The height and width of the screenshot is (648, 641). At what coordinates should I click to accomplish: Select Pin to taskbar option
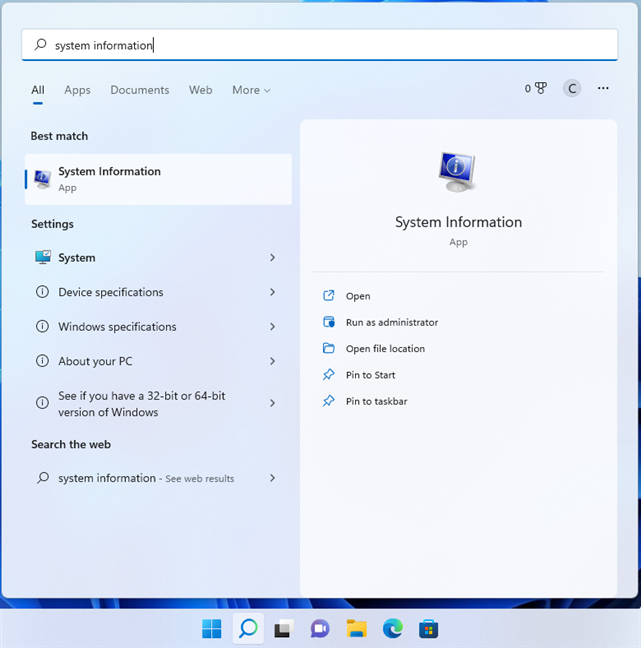376,401
